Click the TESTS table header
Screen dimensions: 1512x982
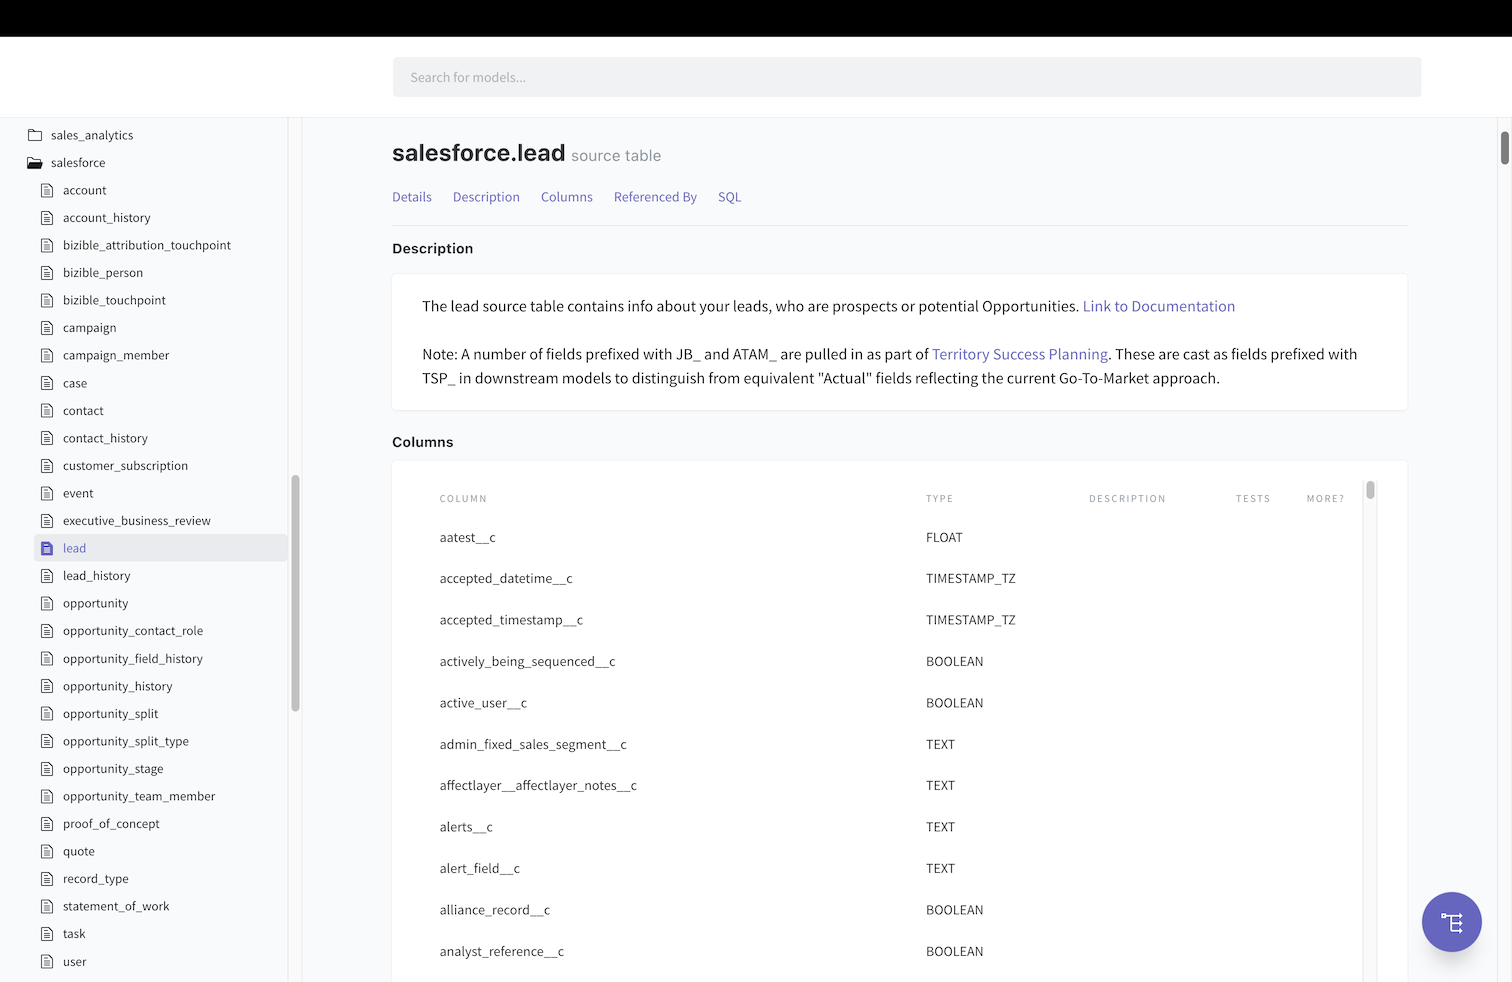pos(1253,499)
